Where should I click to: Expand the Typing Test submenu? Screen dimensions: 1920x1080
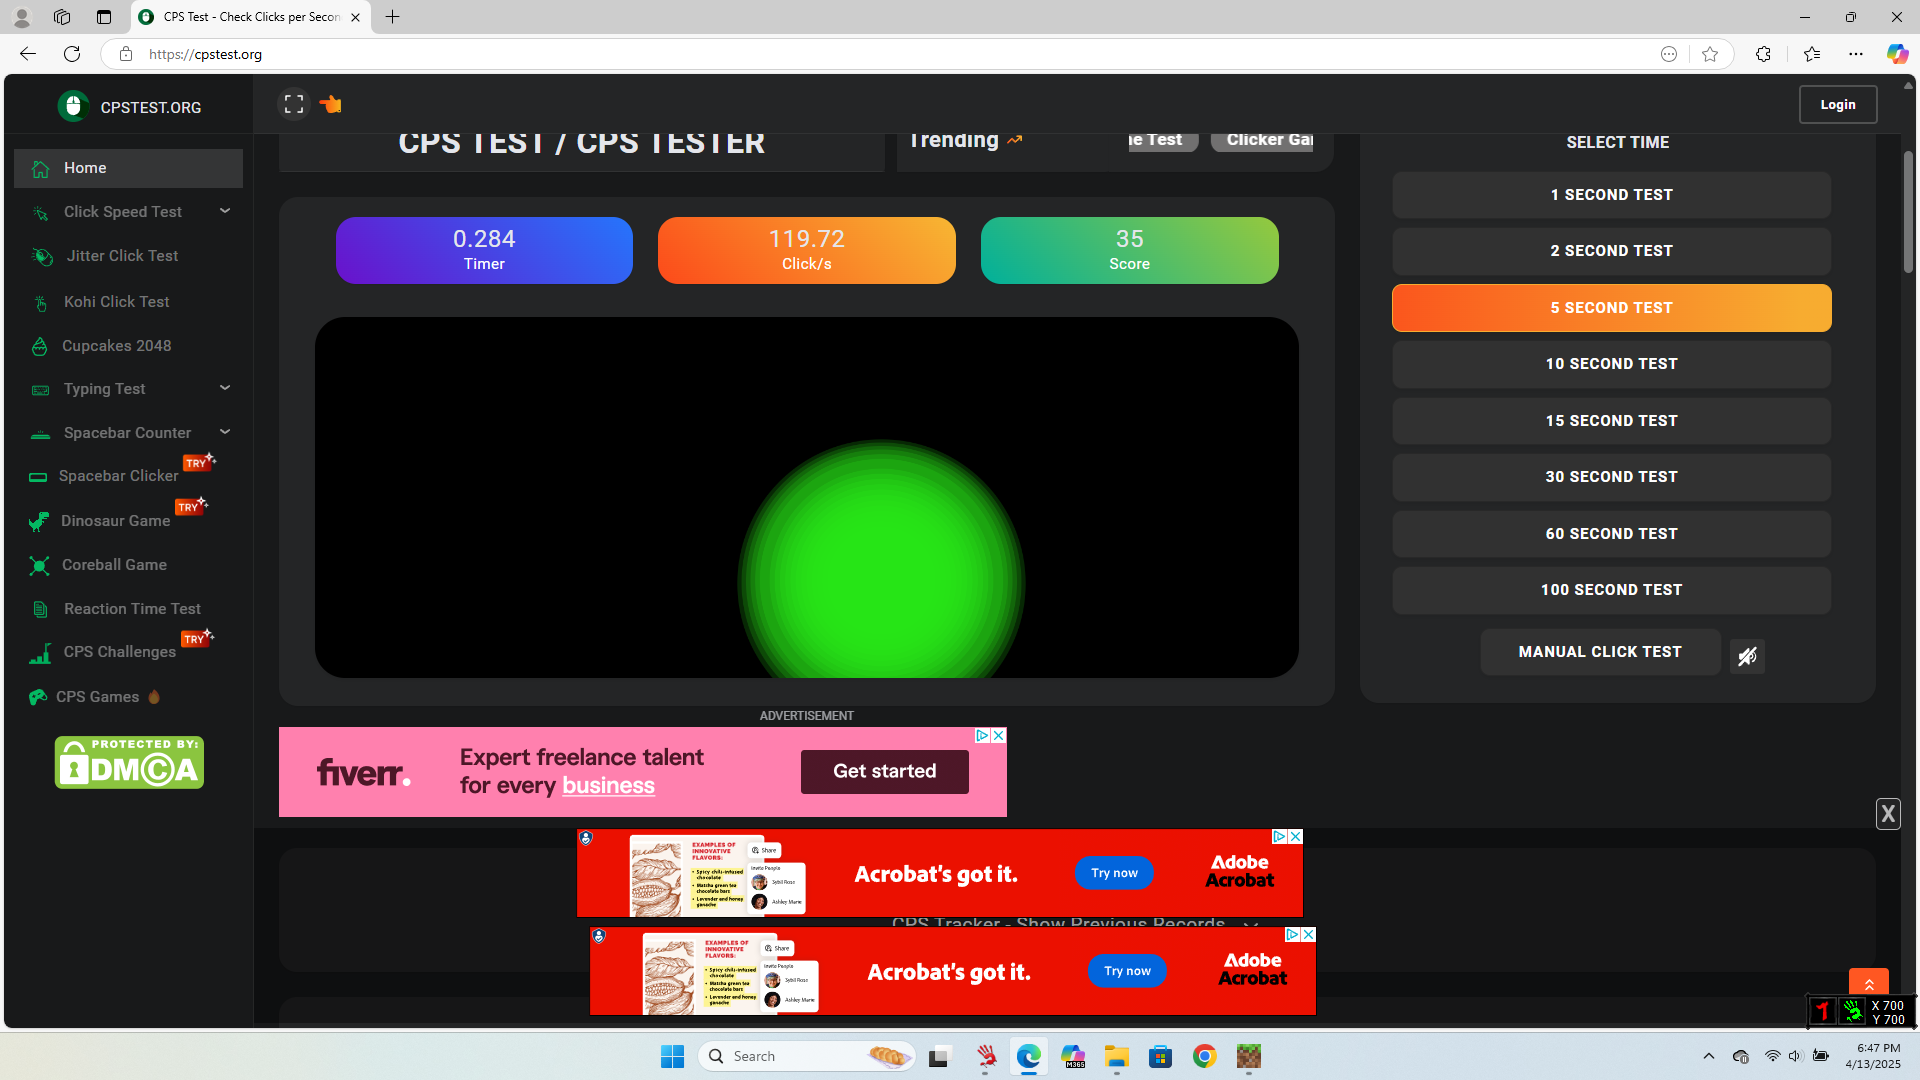pos(225,388)
